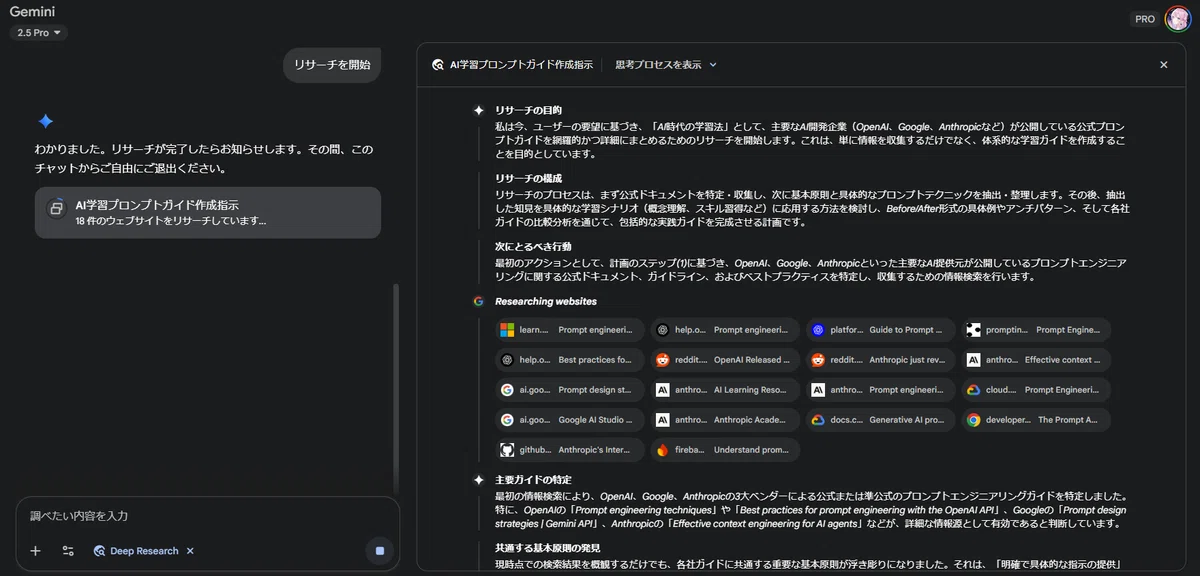Open the learn... Prompt engineeri... Microsoft source chip

[x=570, y=330]
